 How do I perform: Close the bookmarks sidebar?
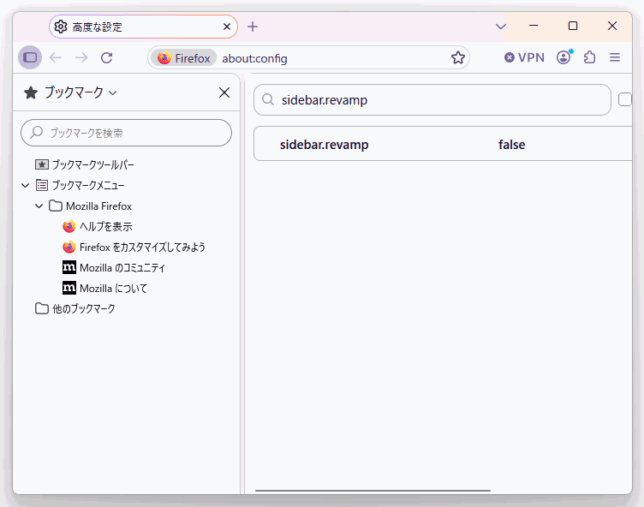[x=224, y=92]
